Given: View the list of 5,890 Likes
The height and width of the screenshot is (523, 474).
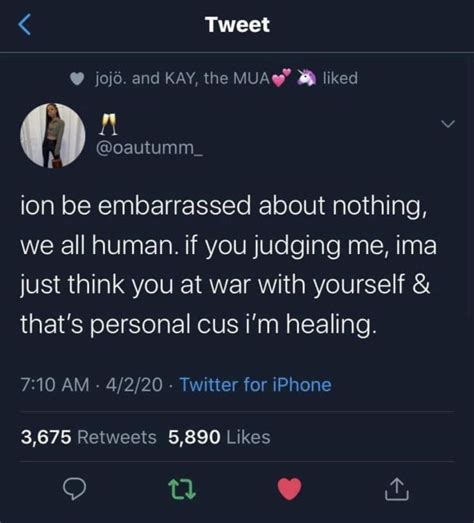Looking at the screenshot, I should [x=219, y=437].
